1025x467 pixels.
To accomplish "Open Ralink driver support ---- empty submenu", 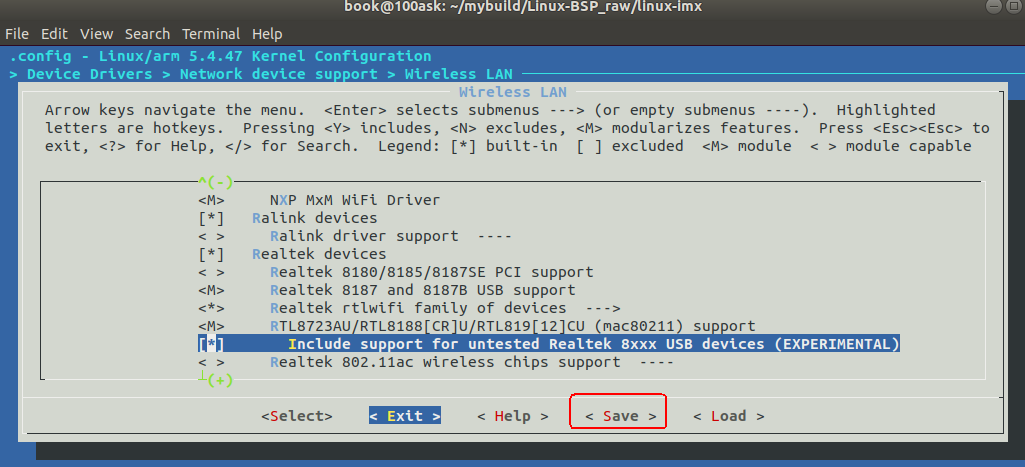I will (x=494, y=236).
